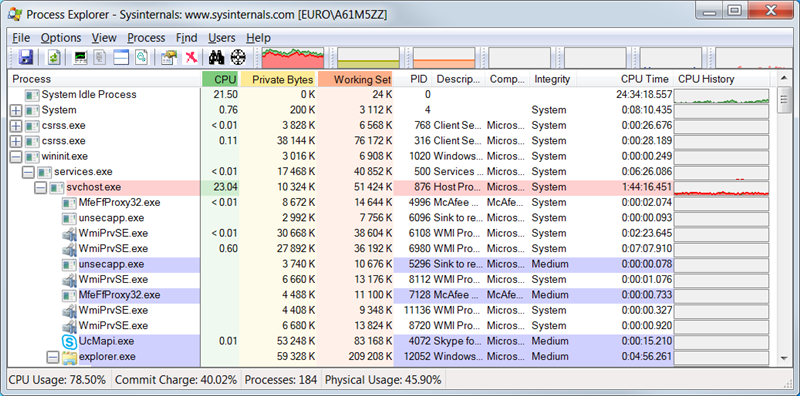Collapse the wininit.exe tree node

coord(16,157)
